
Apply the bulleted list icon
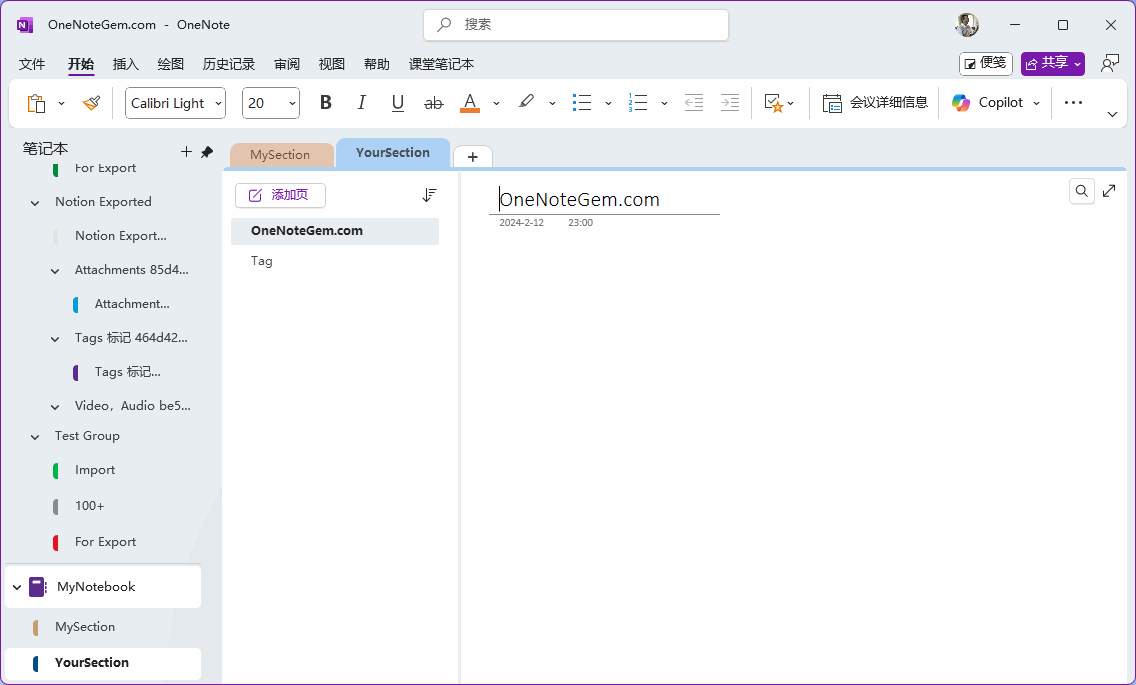[582, 103]
